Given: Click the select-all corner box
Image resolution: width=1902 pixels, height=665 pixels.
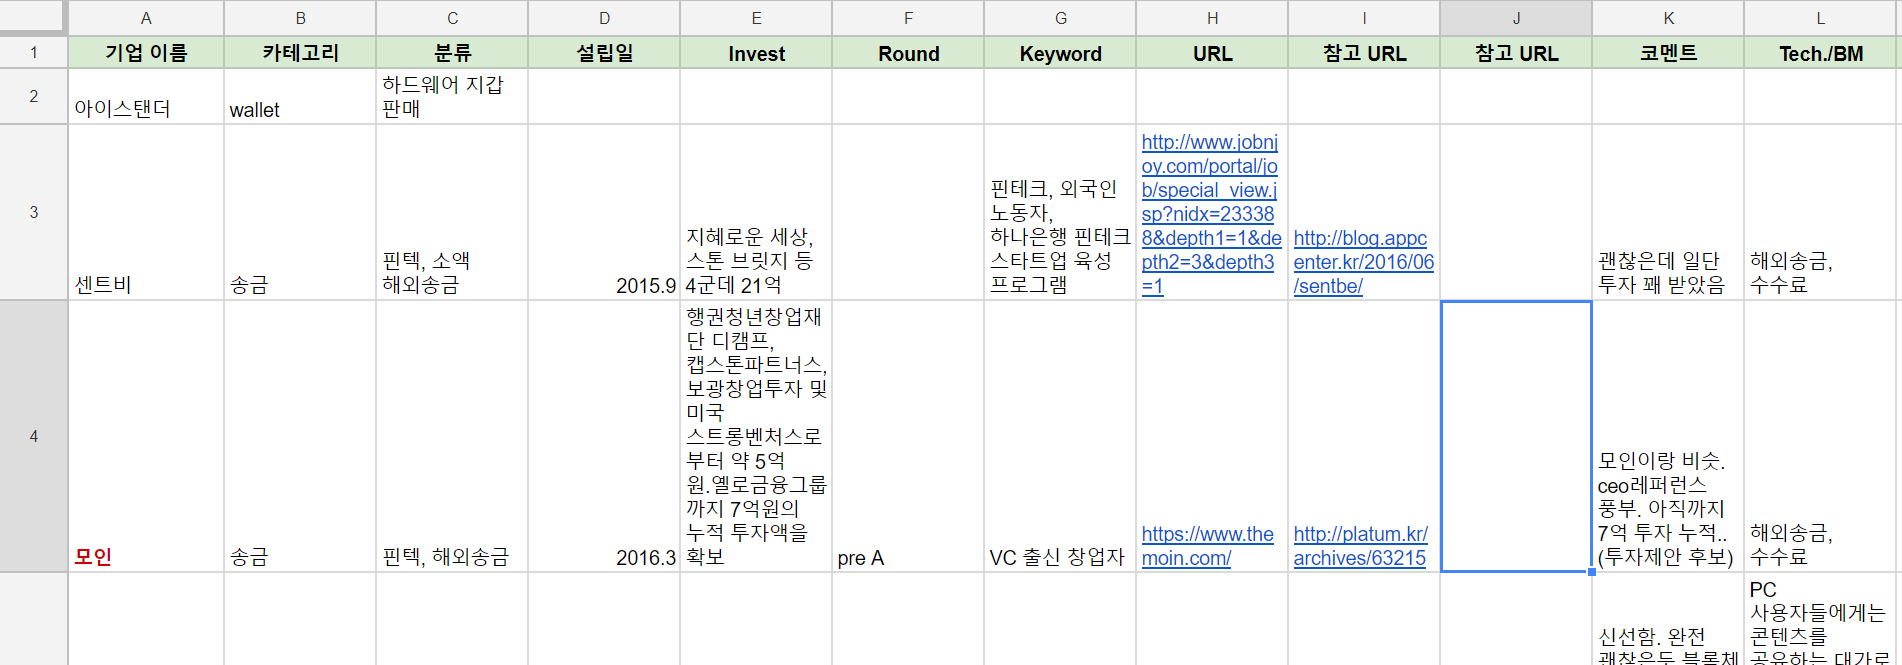Looking at the screenshot, I should click(x=34, y=17).
